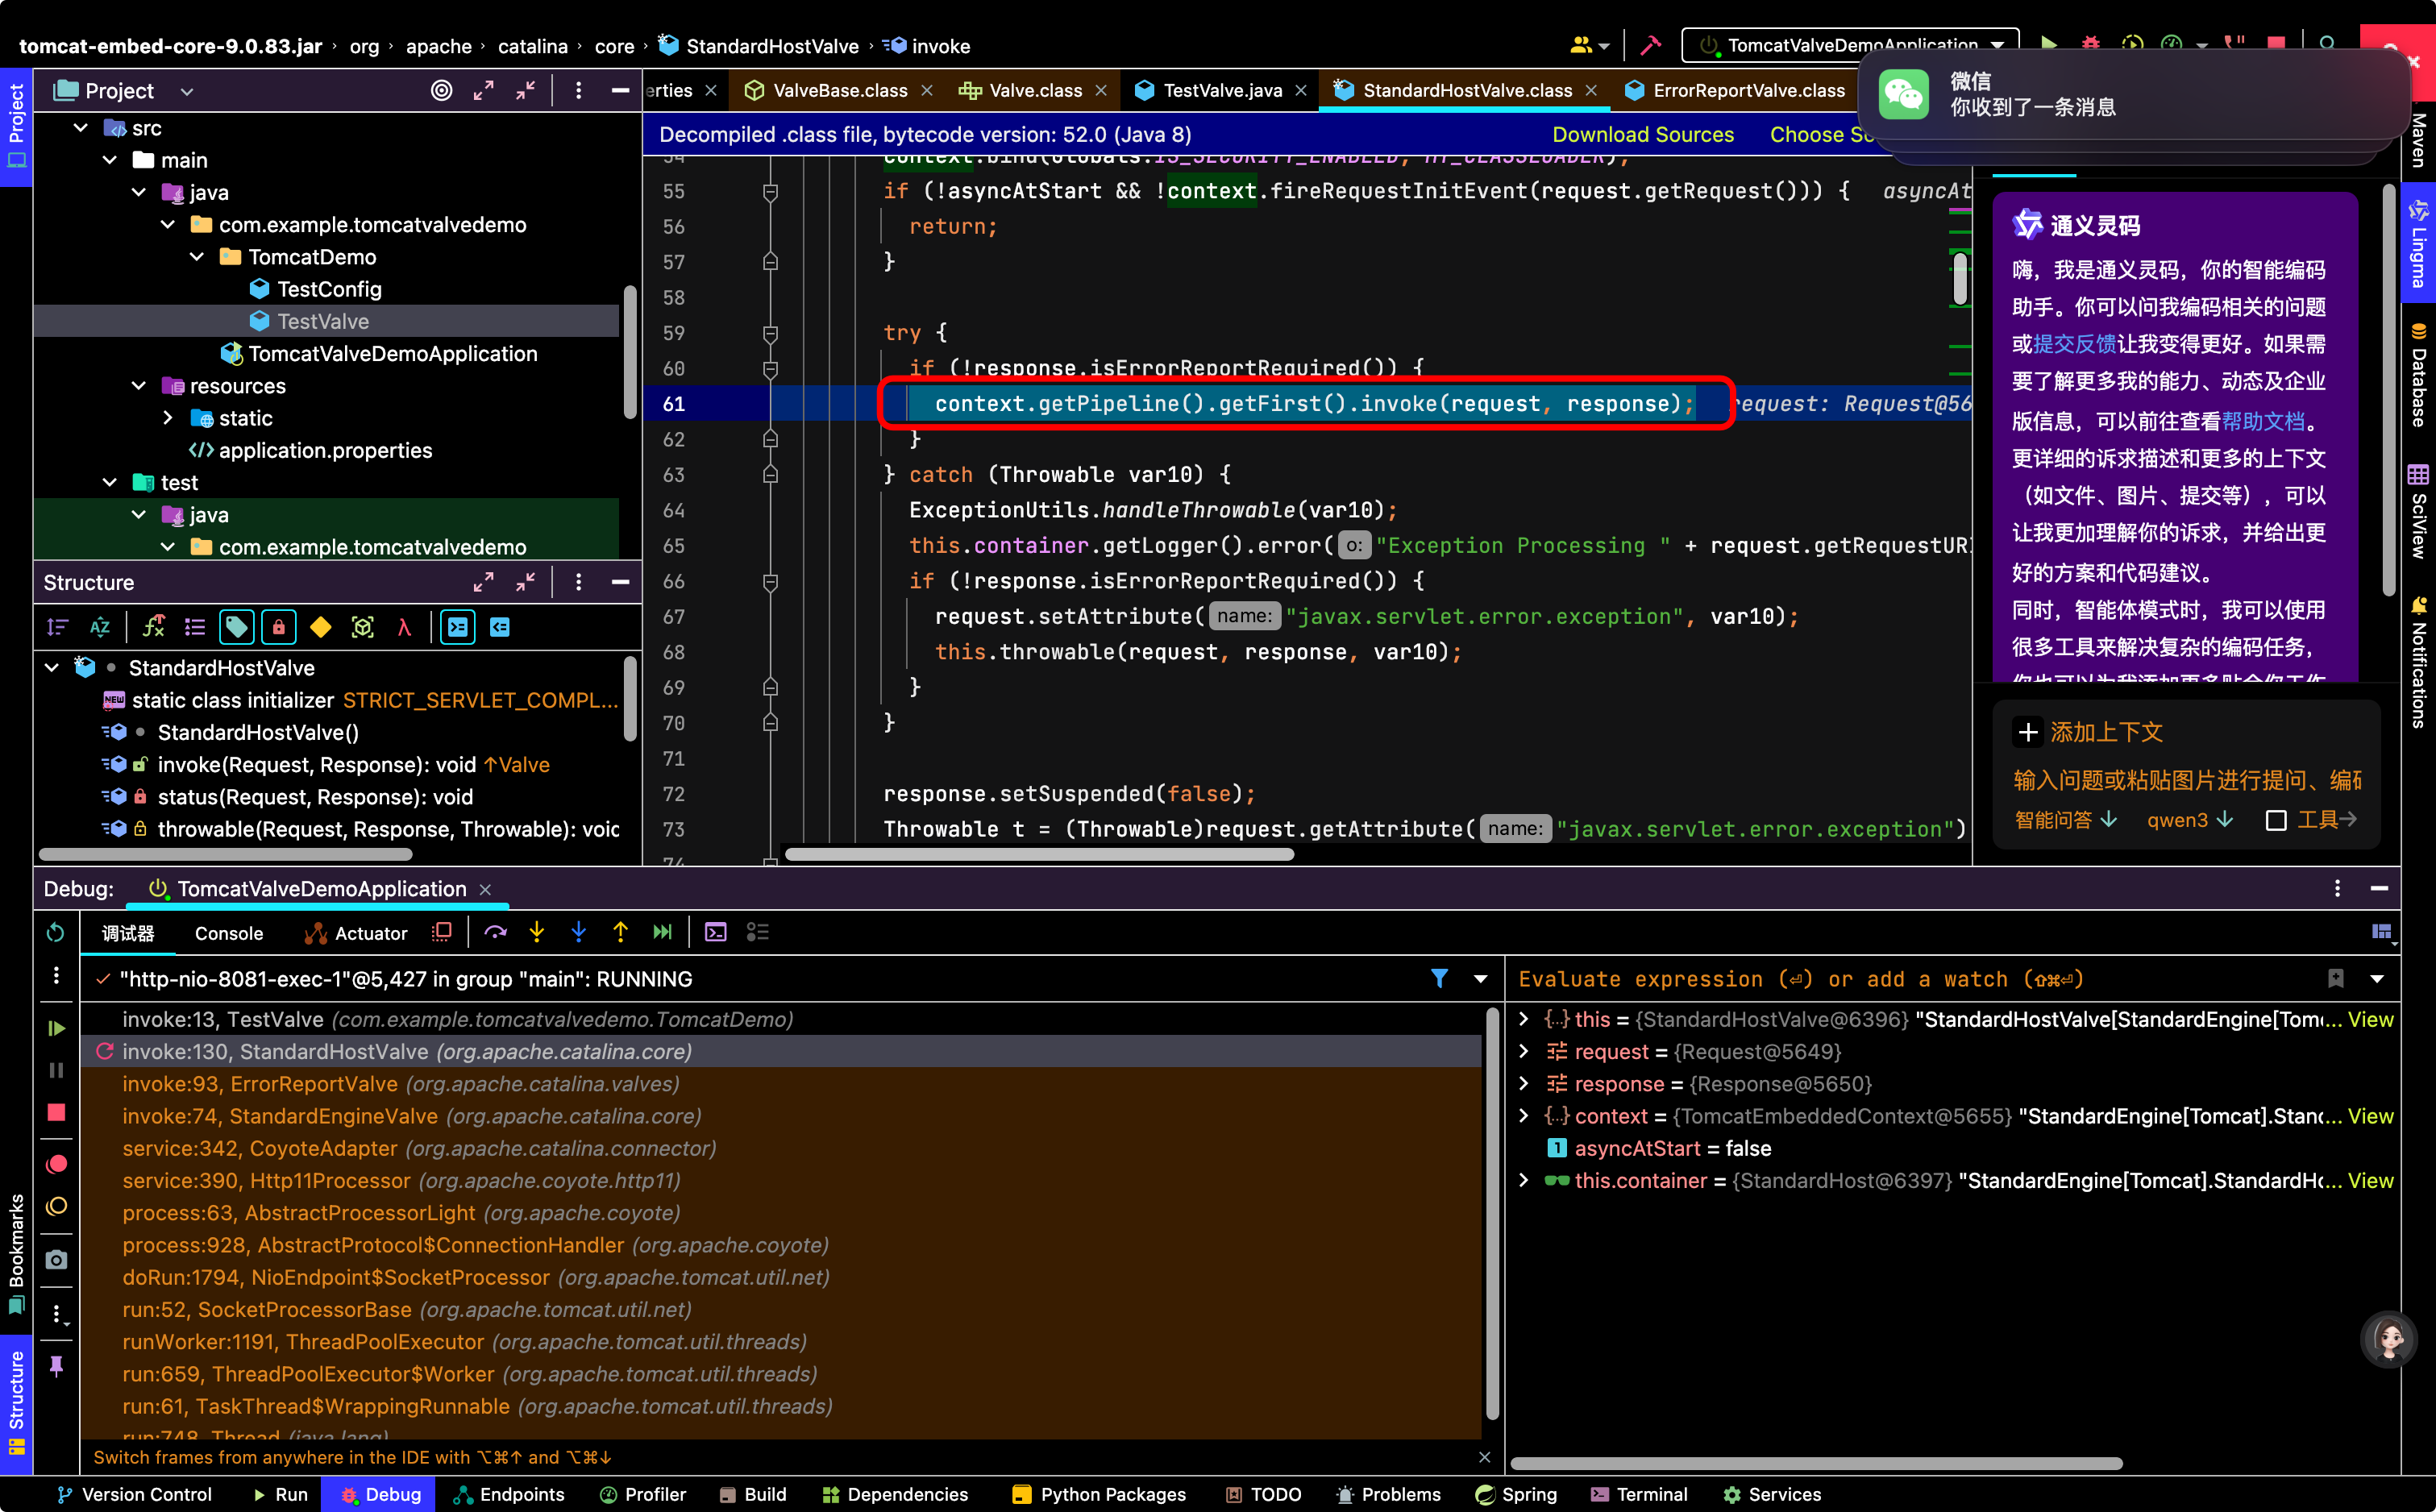Open the qwen3 model dropdown

[2189, 820]
